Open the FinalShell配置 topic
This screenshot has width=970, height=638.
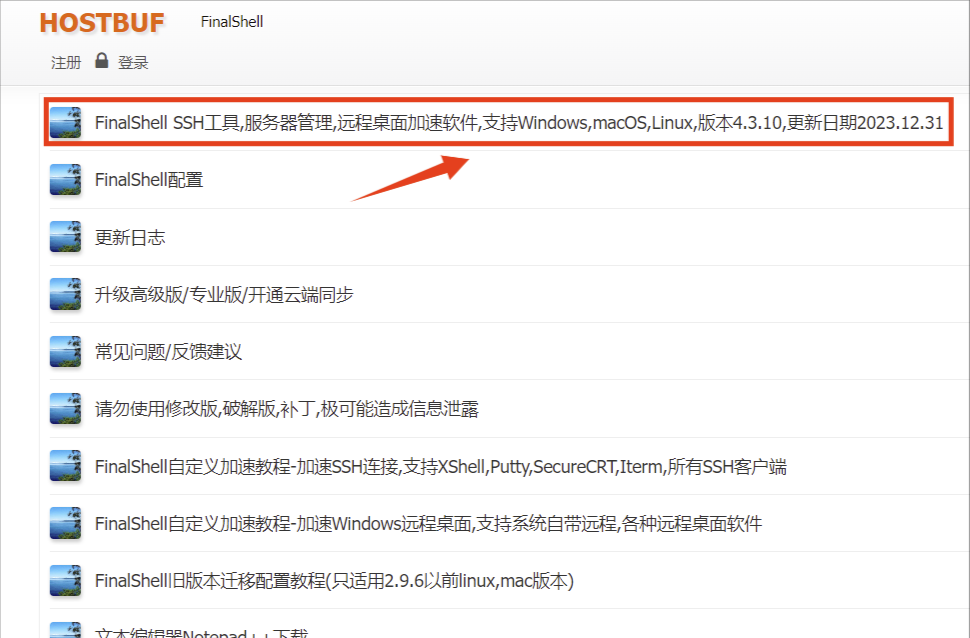(x=149, y=180)
